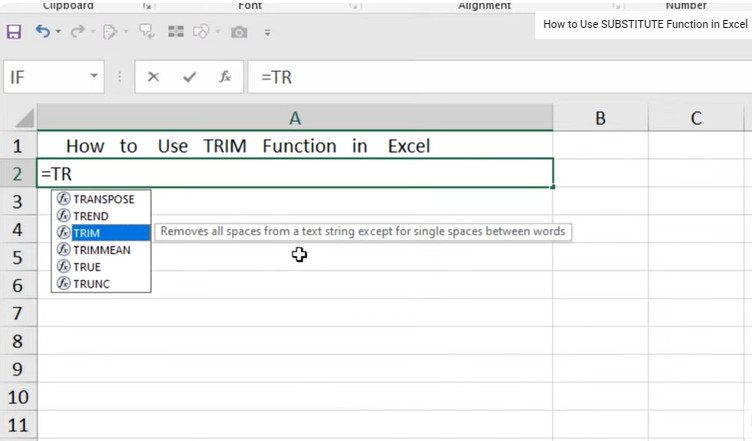This screenshot has height=441, width=752.
Task: Click the page-with-pencil icon in Quick Access Toolbar
Action: 110,32
